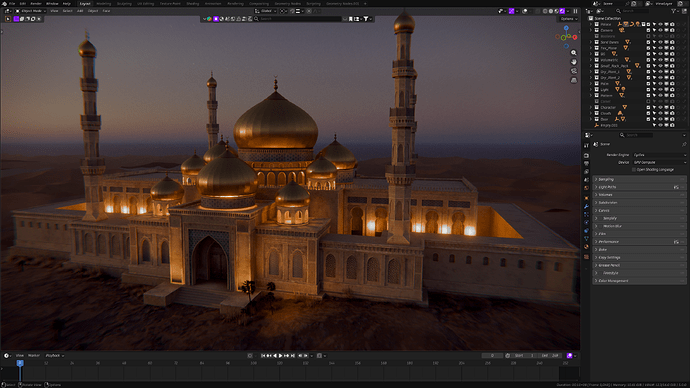
Task: Open the File menu
Action: click(x=12, y=4)
